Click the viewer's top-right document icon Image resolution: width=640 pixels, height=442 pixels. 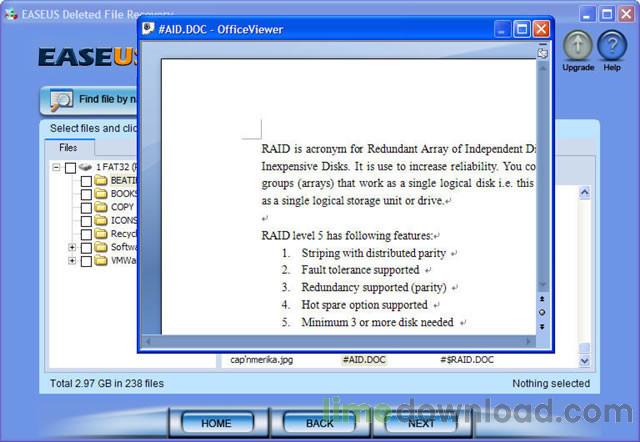coord(542,52)
